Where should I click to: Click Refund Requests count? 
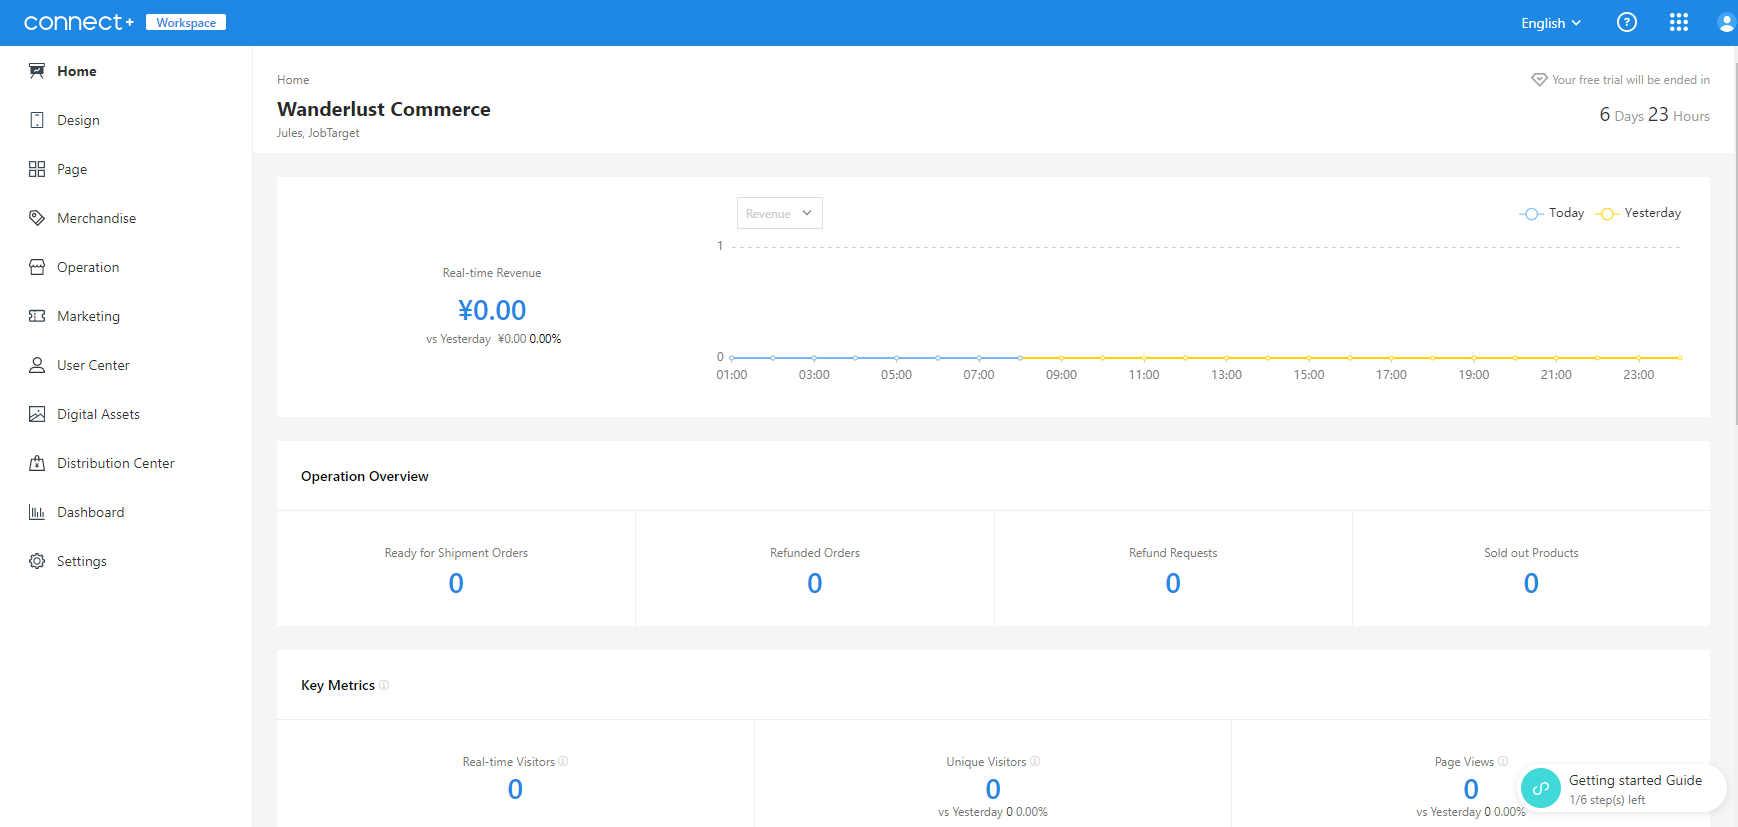(x=1173, y=583)
